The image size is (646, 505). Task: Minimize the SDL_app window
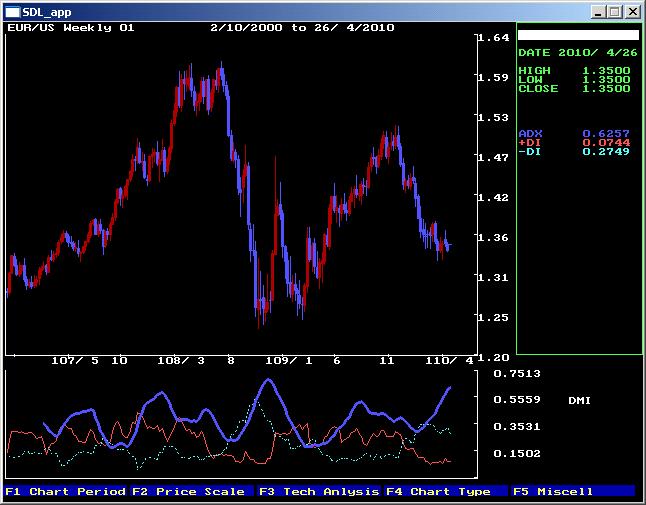click(x=598, y=12)
